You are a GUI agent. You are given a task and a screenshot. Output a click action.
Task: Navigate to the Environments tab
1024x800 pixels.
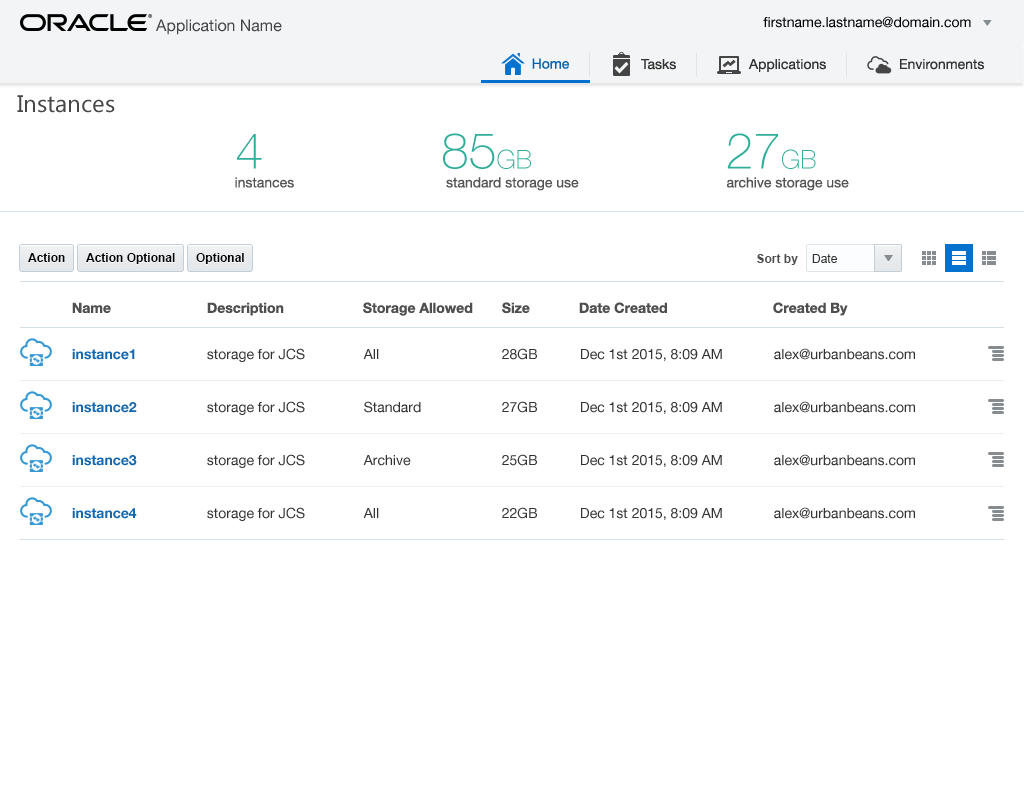926,64
